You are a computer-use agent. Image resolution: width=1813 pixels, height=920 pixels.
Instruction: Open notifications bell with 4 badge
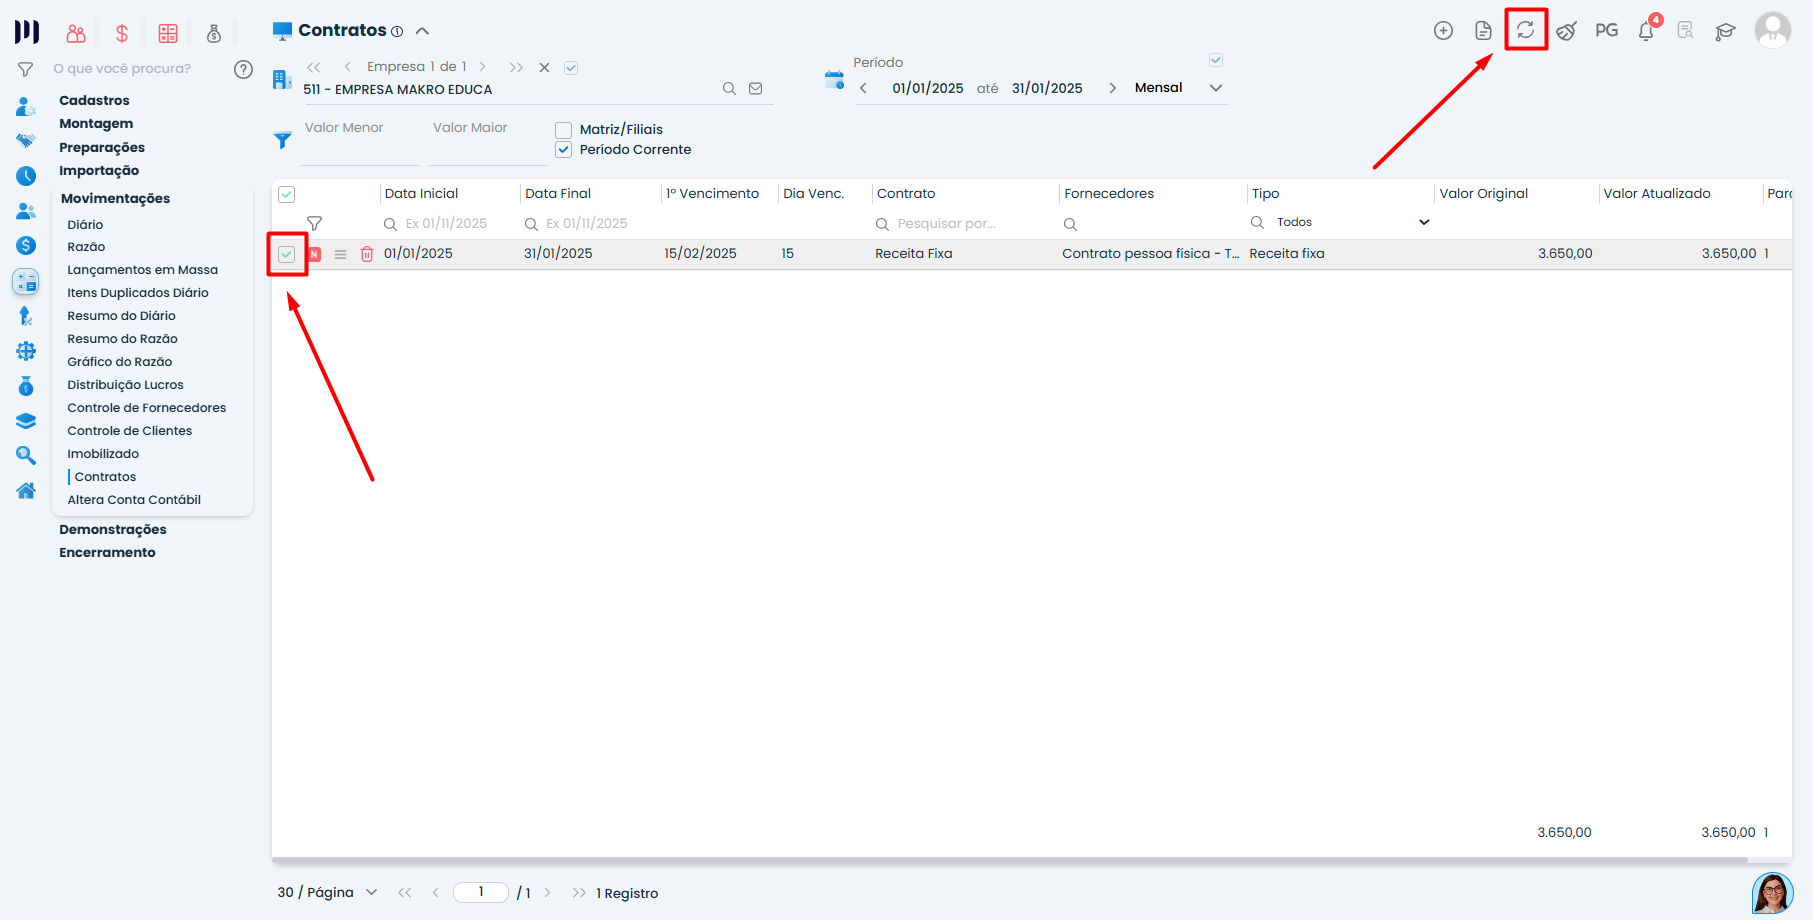click(x=1646, y=31)
